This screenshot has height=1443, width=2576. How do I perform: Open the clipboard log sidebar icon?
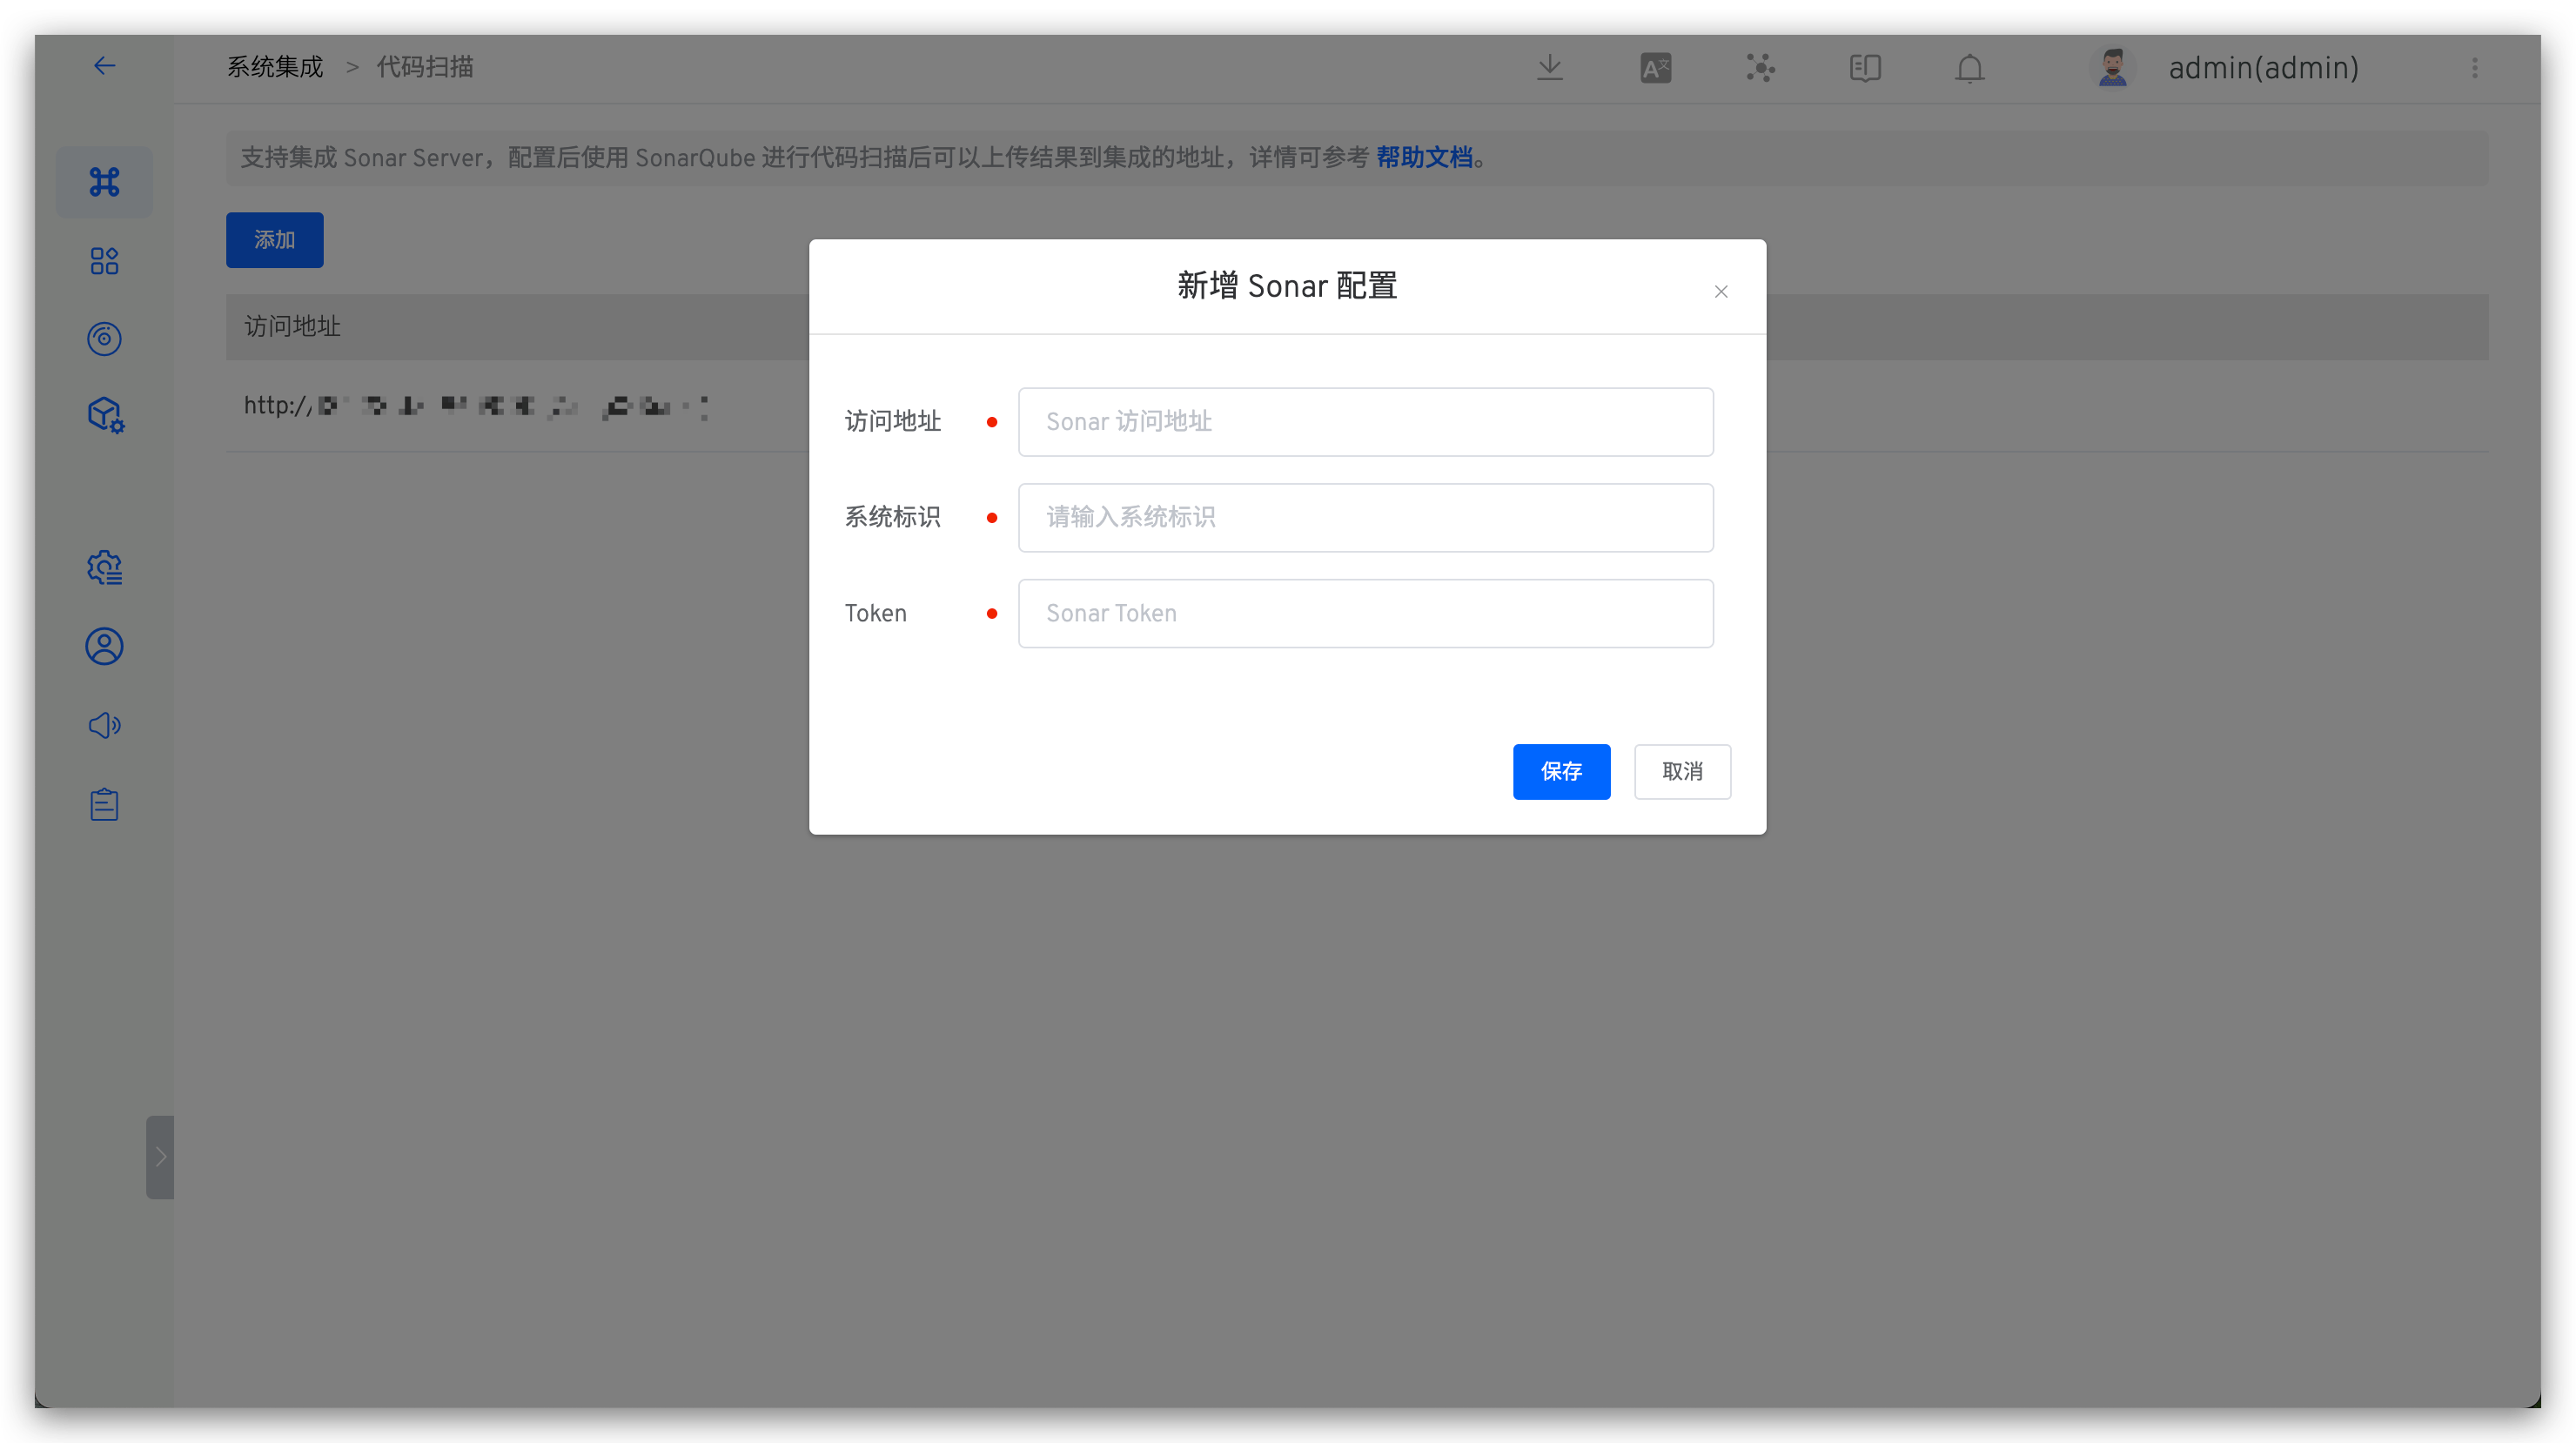click(104, 804)
